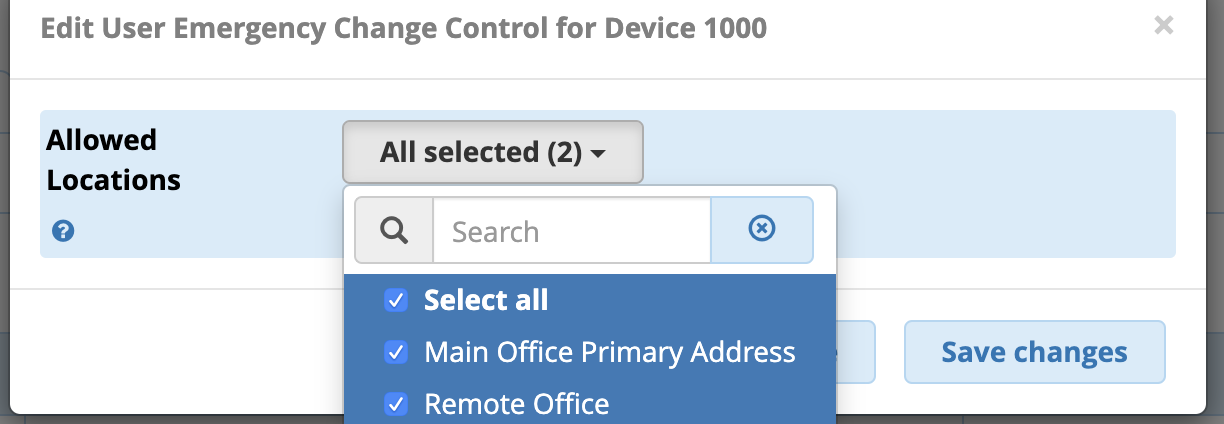Click the Allowed Locations field label
The height and width of the screenshot is (424, 1224).
(x=112, y=159)
